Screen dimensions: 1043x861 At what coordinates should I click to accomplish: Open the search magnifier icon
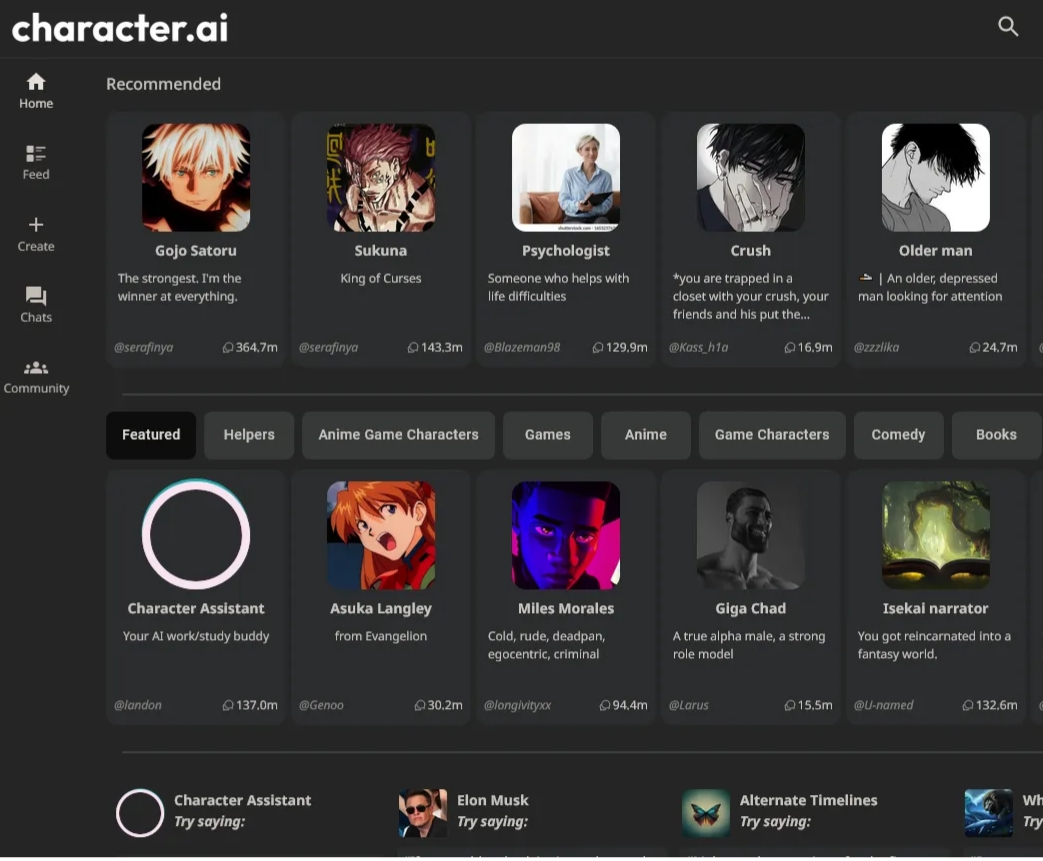click(x=1008, y=27)
